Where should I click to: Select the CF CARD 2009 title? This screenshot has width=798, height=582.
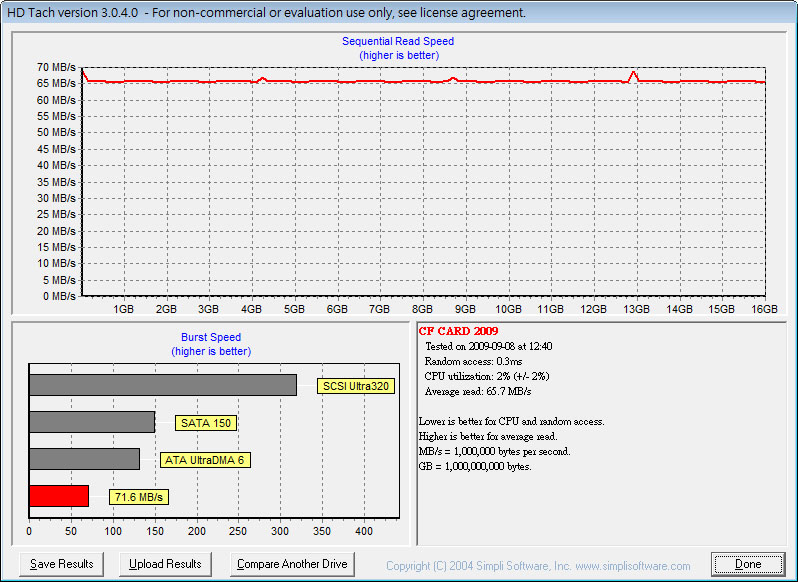tap(458, 331)
